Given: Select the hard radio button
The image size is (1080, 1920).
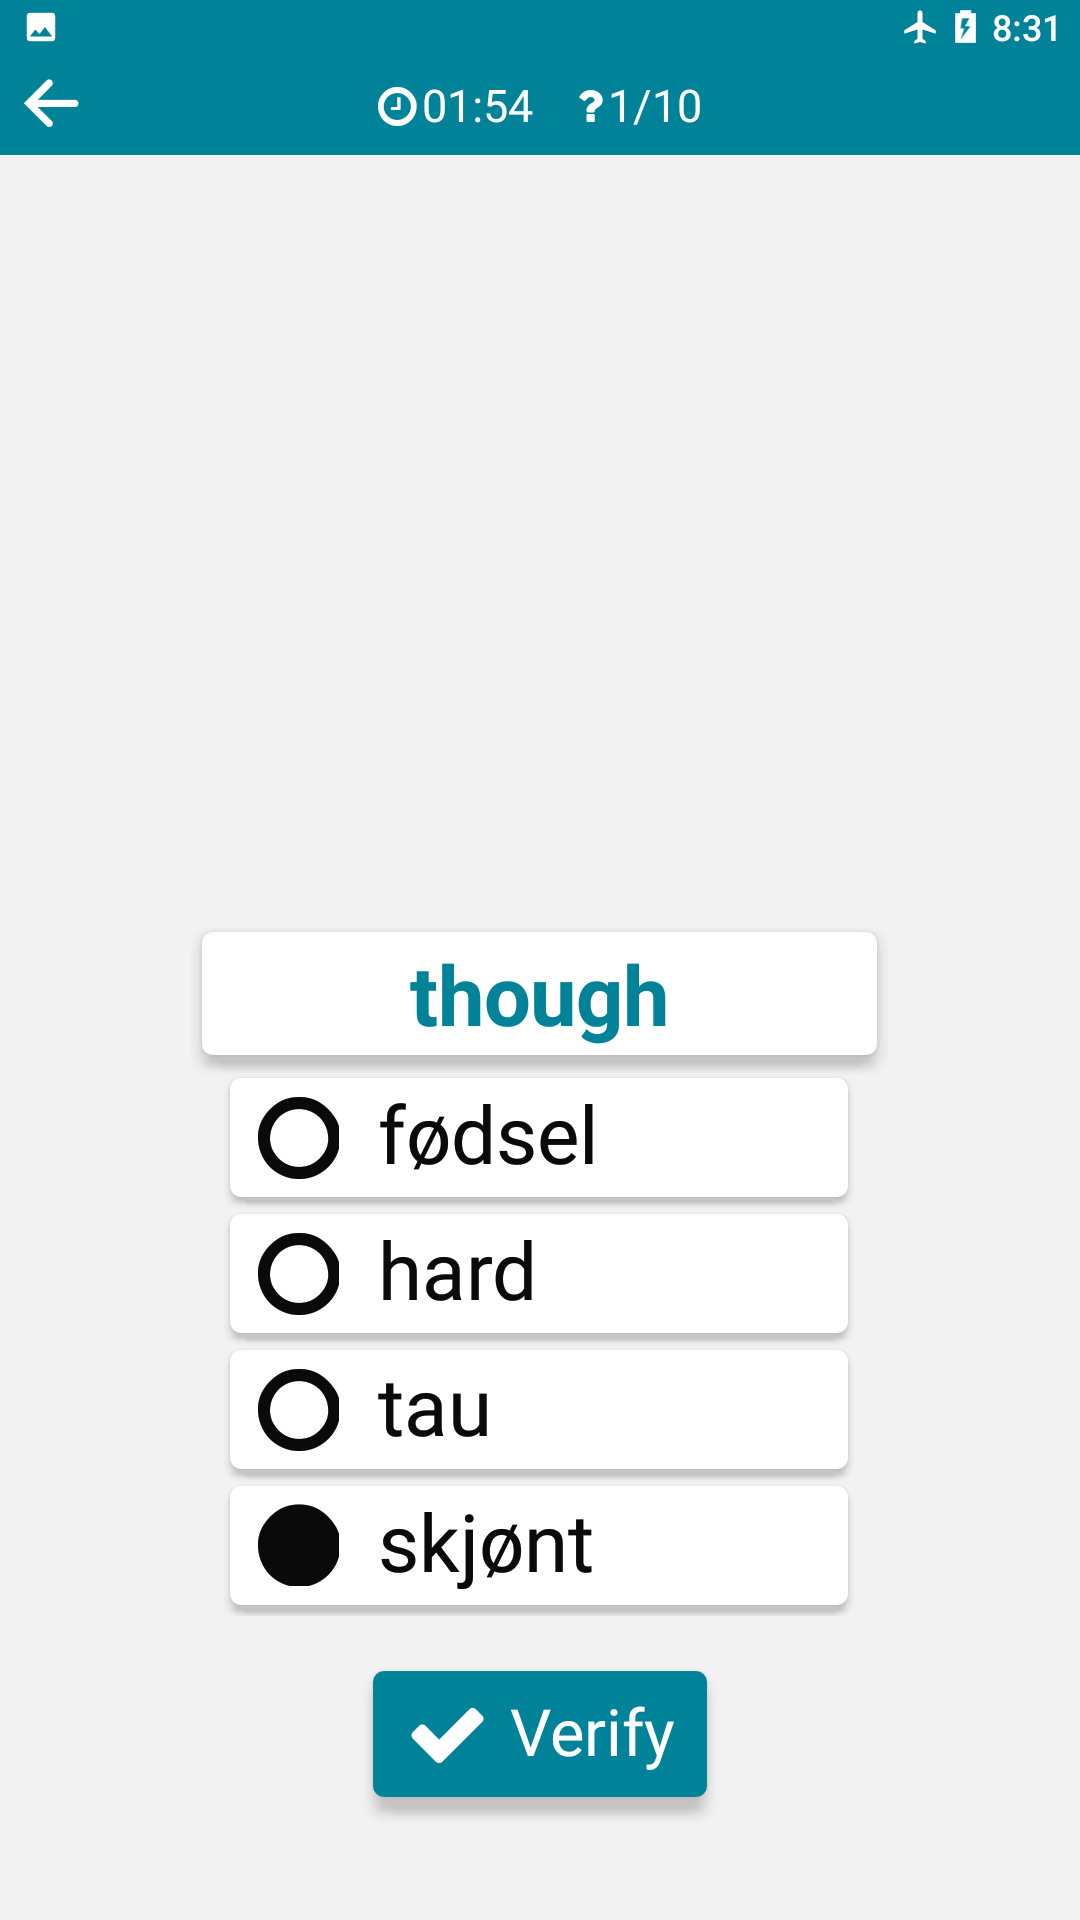Looking at the screenshot, I should (299, 1274).
